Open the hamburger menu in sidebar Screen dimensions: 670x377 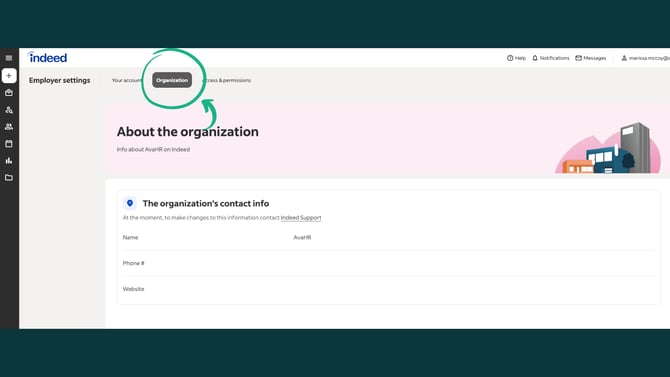(9, 58)
